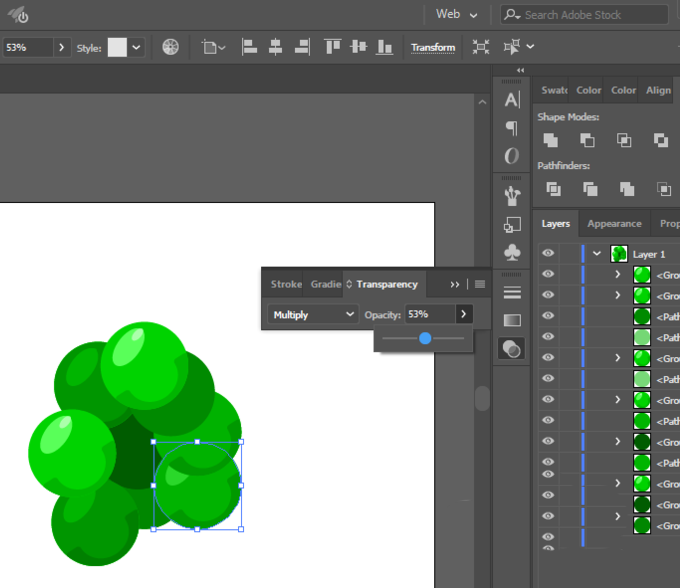Screen dimensions: 680x588
Task: Click the Recolor Artwork wheel icon
Action: [171, 47]
